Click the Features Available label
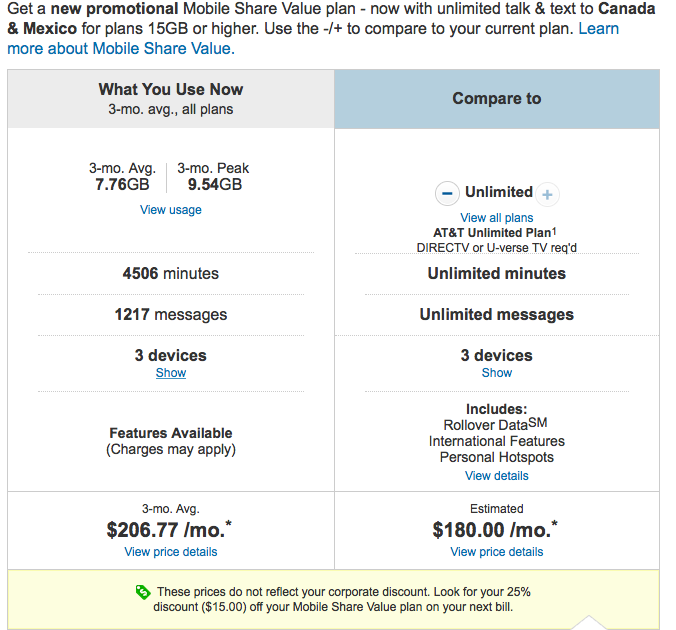Screen dimensions: 676x630 point(171,433)
